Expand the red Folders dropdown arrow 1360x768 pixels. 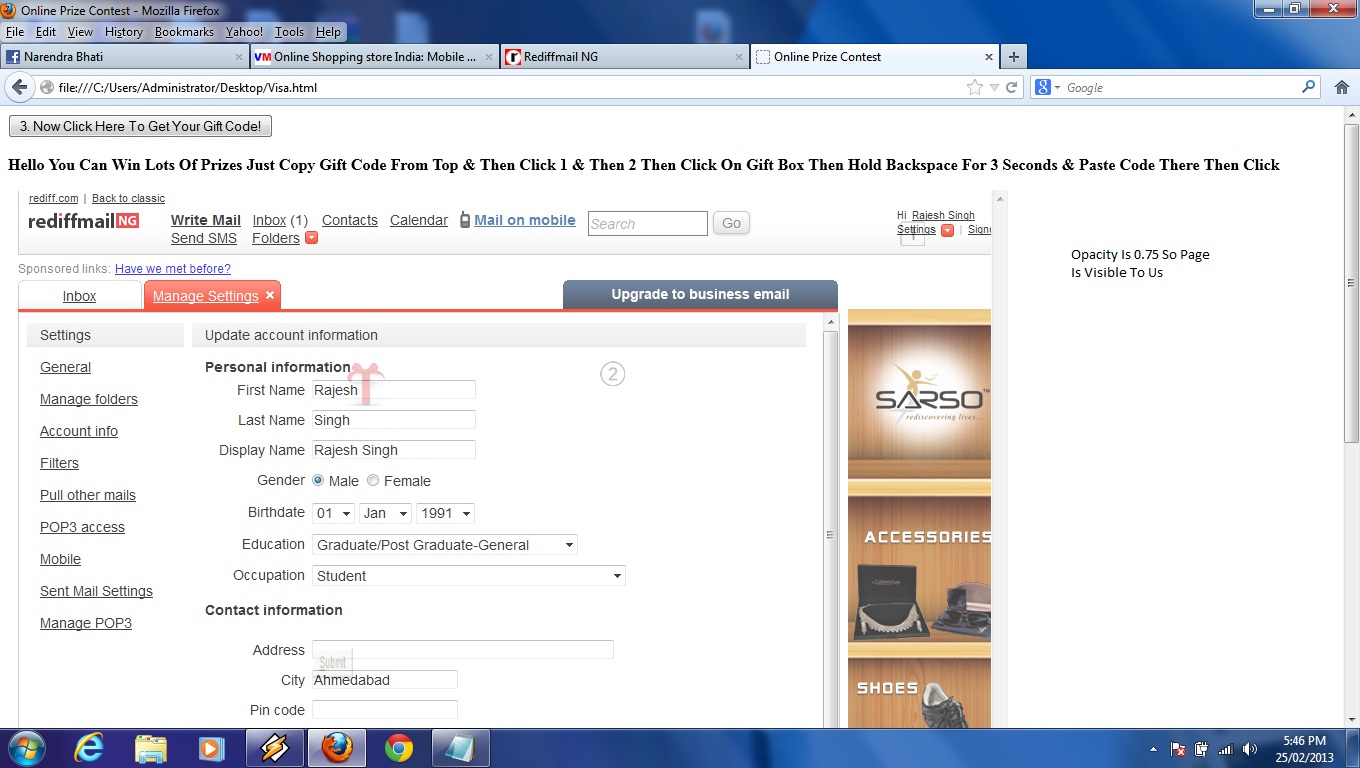(x=311, y=238)
